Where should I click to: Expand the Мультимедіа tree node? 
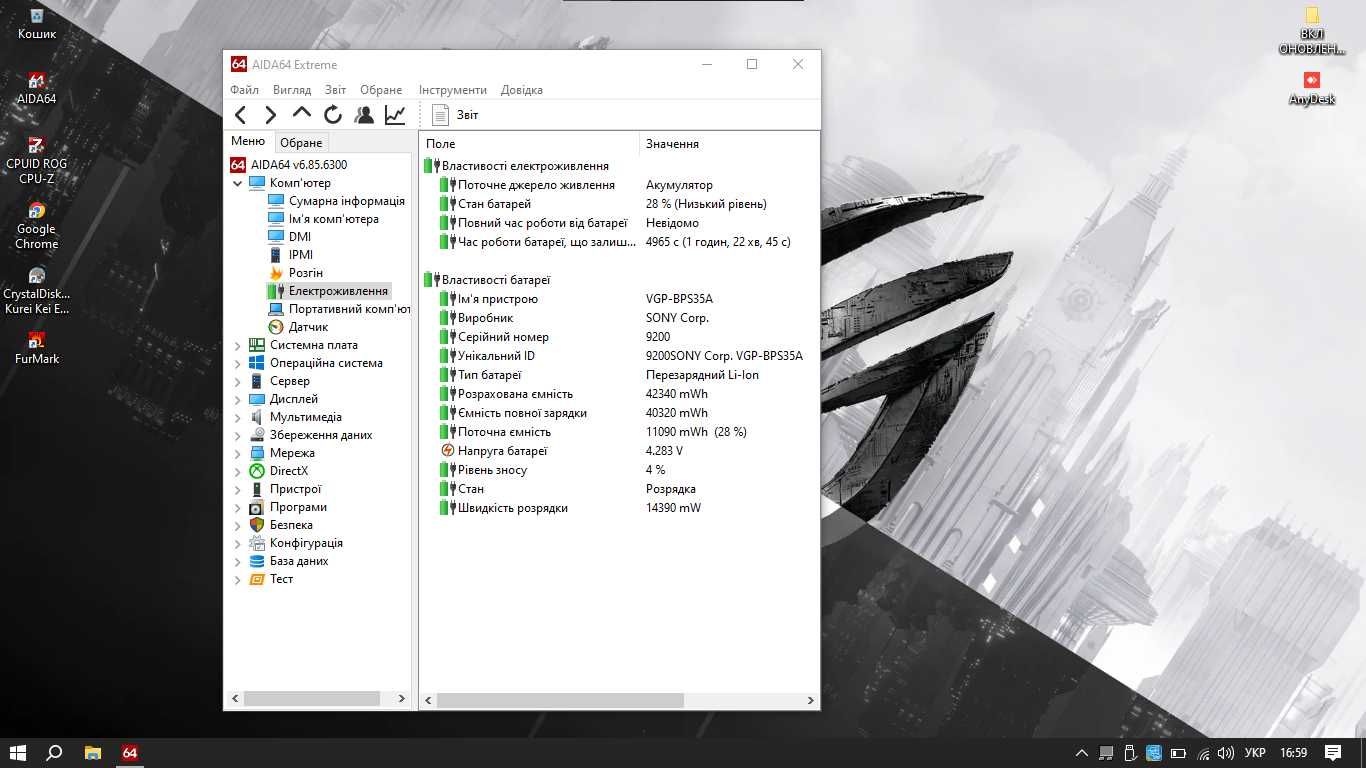(238, 417)
